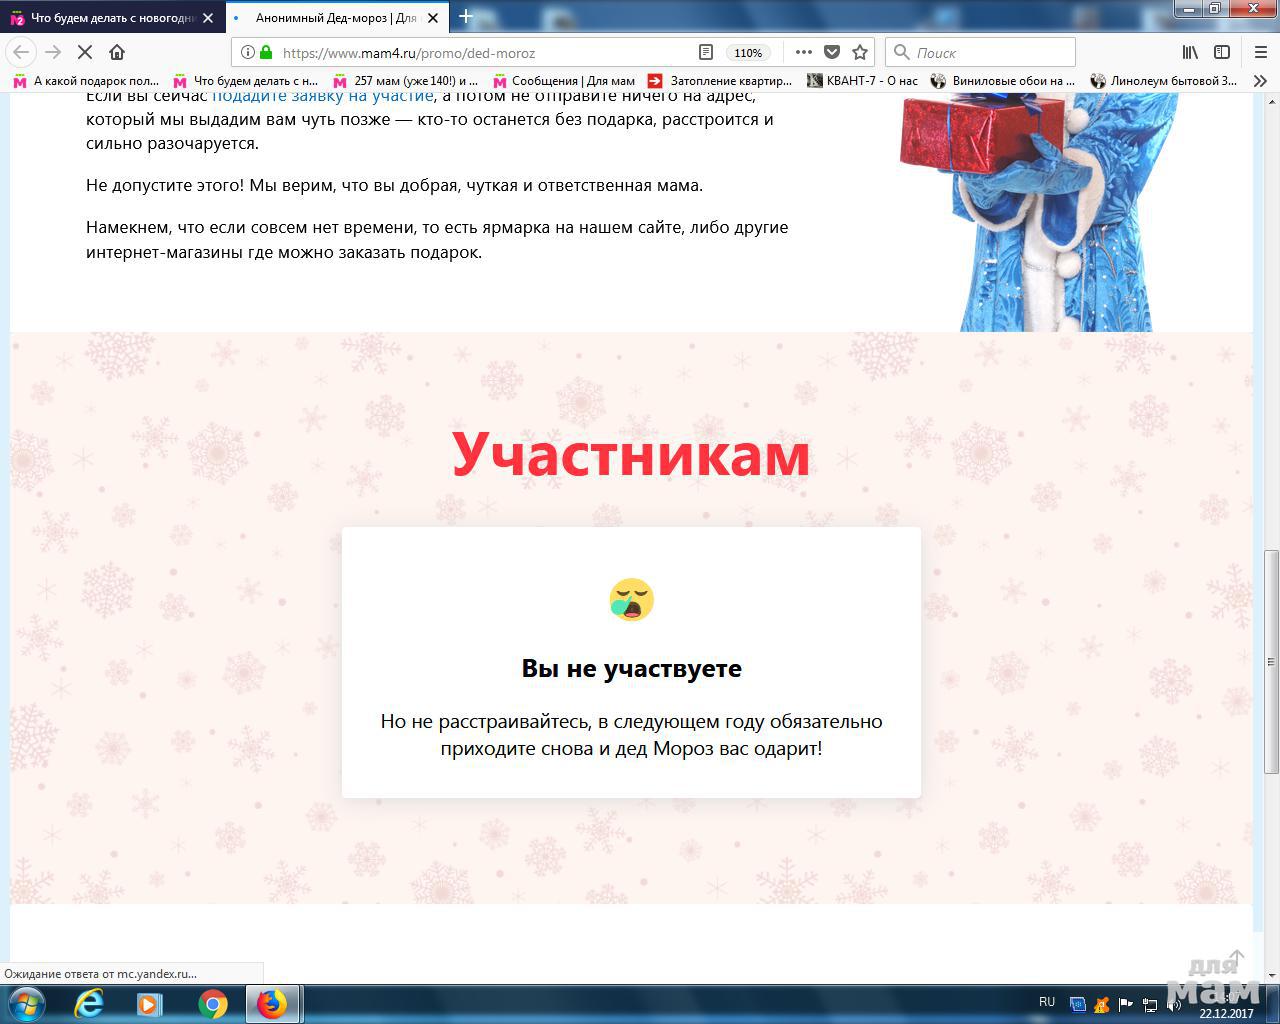Bookmark this page with star icon

coord(860,52)
